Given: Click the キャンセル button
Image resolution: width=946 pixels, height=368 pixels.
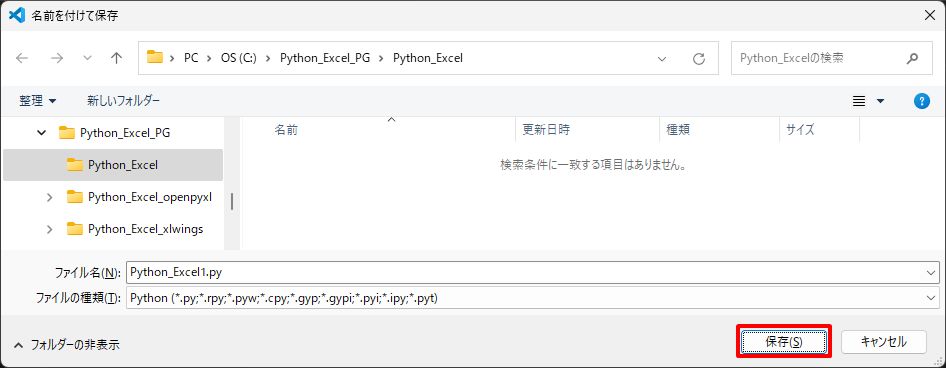Looking at the screenshot, I should point(883,341).
